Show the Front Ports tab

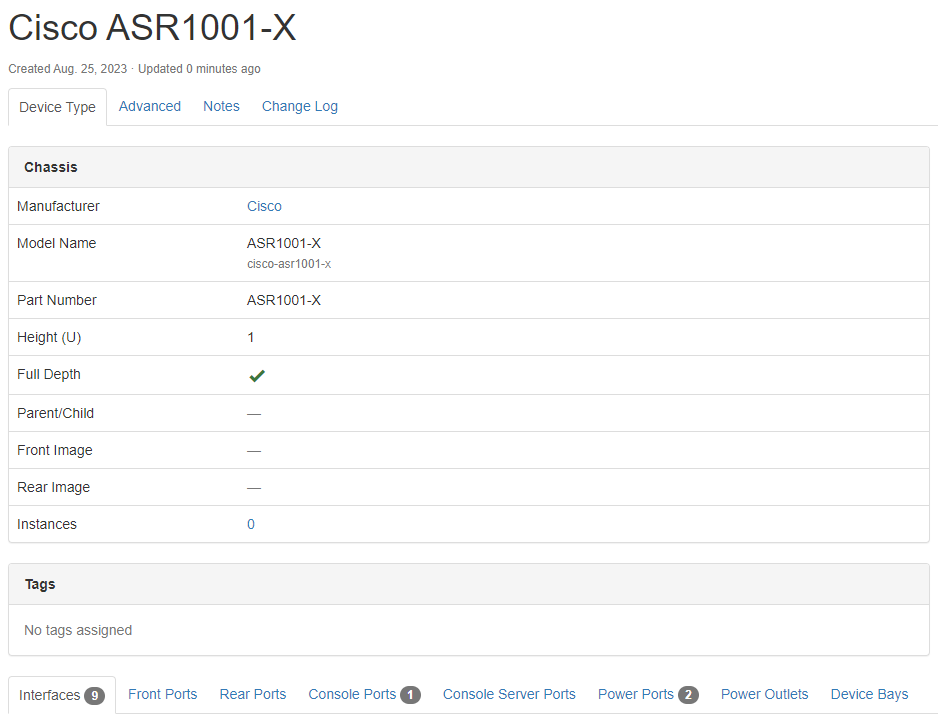tap(162, 694)
